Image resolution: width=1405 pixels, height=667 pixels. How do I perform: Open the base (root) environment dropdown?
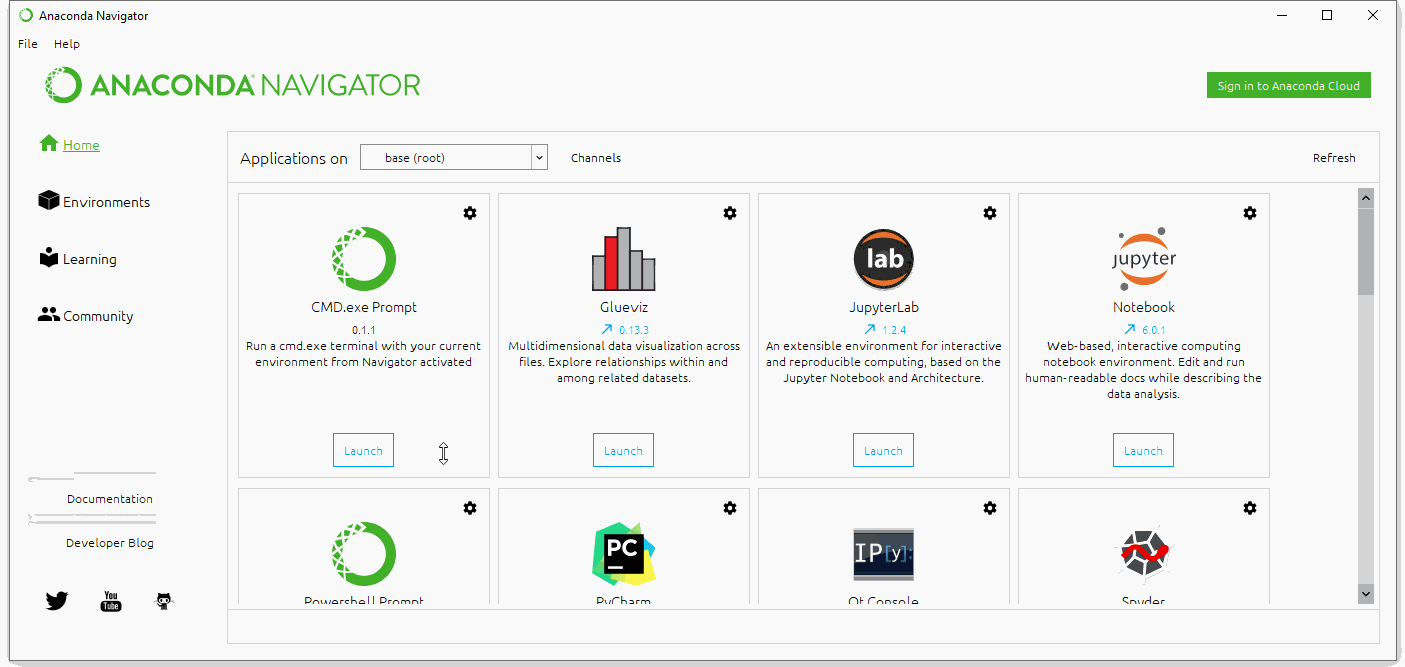[454, 157]
